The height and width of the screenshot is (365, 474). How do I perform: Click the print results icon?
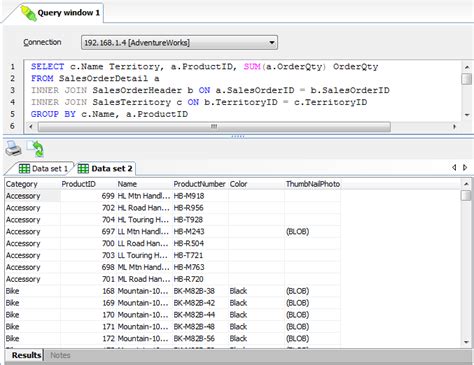[13, 149]
